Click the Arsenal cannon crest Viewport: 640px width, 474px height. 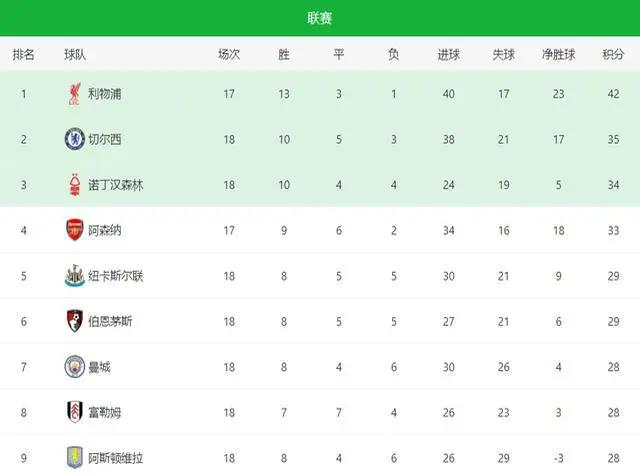coord(75,230)
